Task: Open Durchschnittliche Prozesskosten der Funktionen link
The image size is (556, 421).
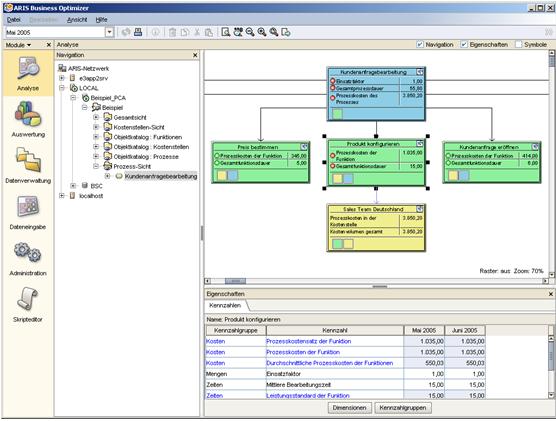Action: 329,363
